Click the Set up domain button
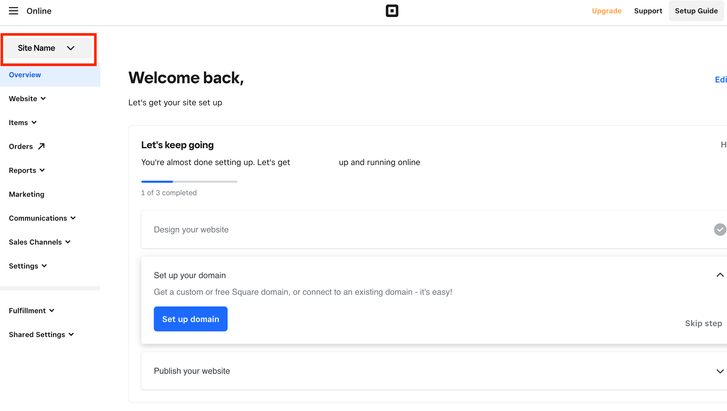The height and width of the screenshot is (411, 727). point(190,319)
